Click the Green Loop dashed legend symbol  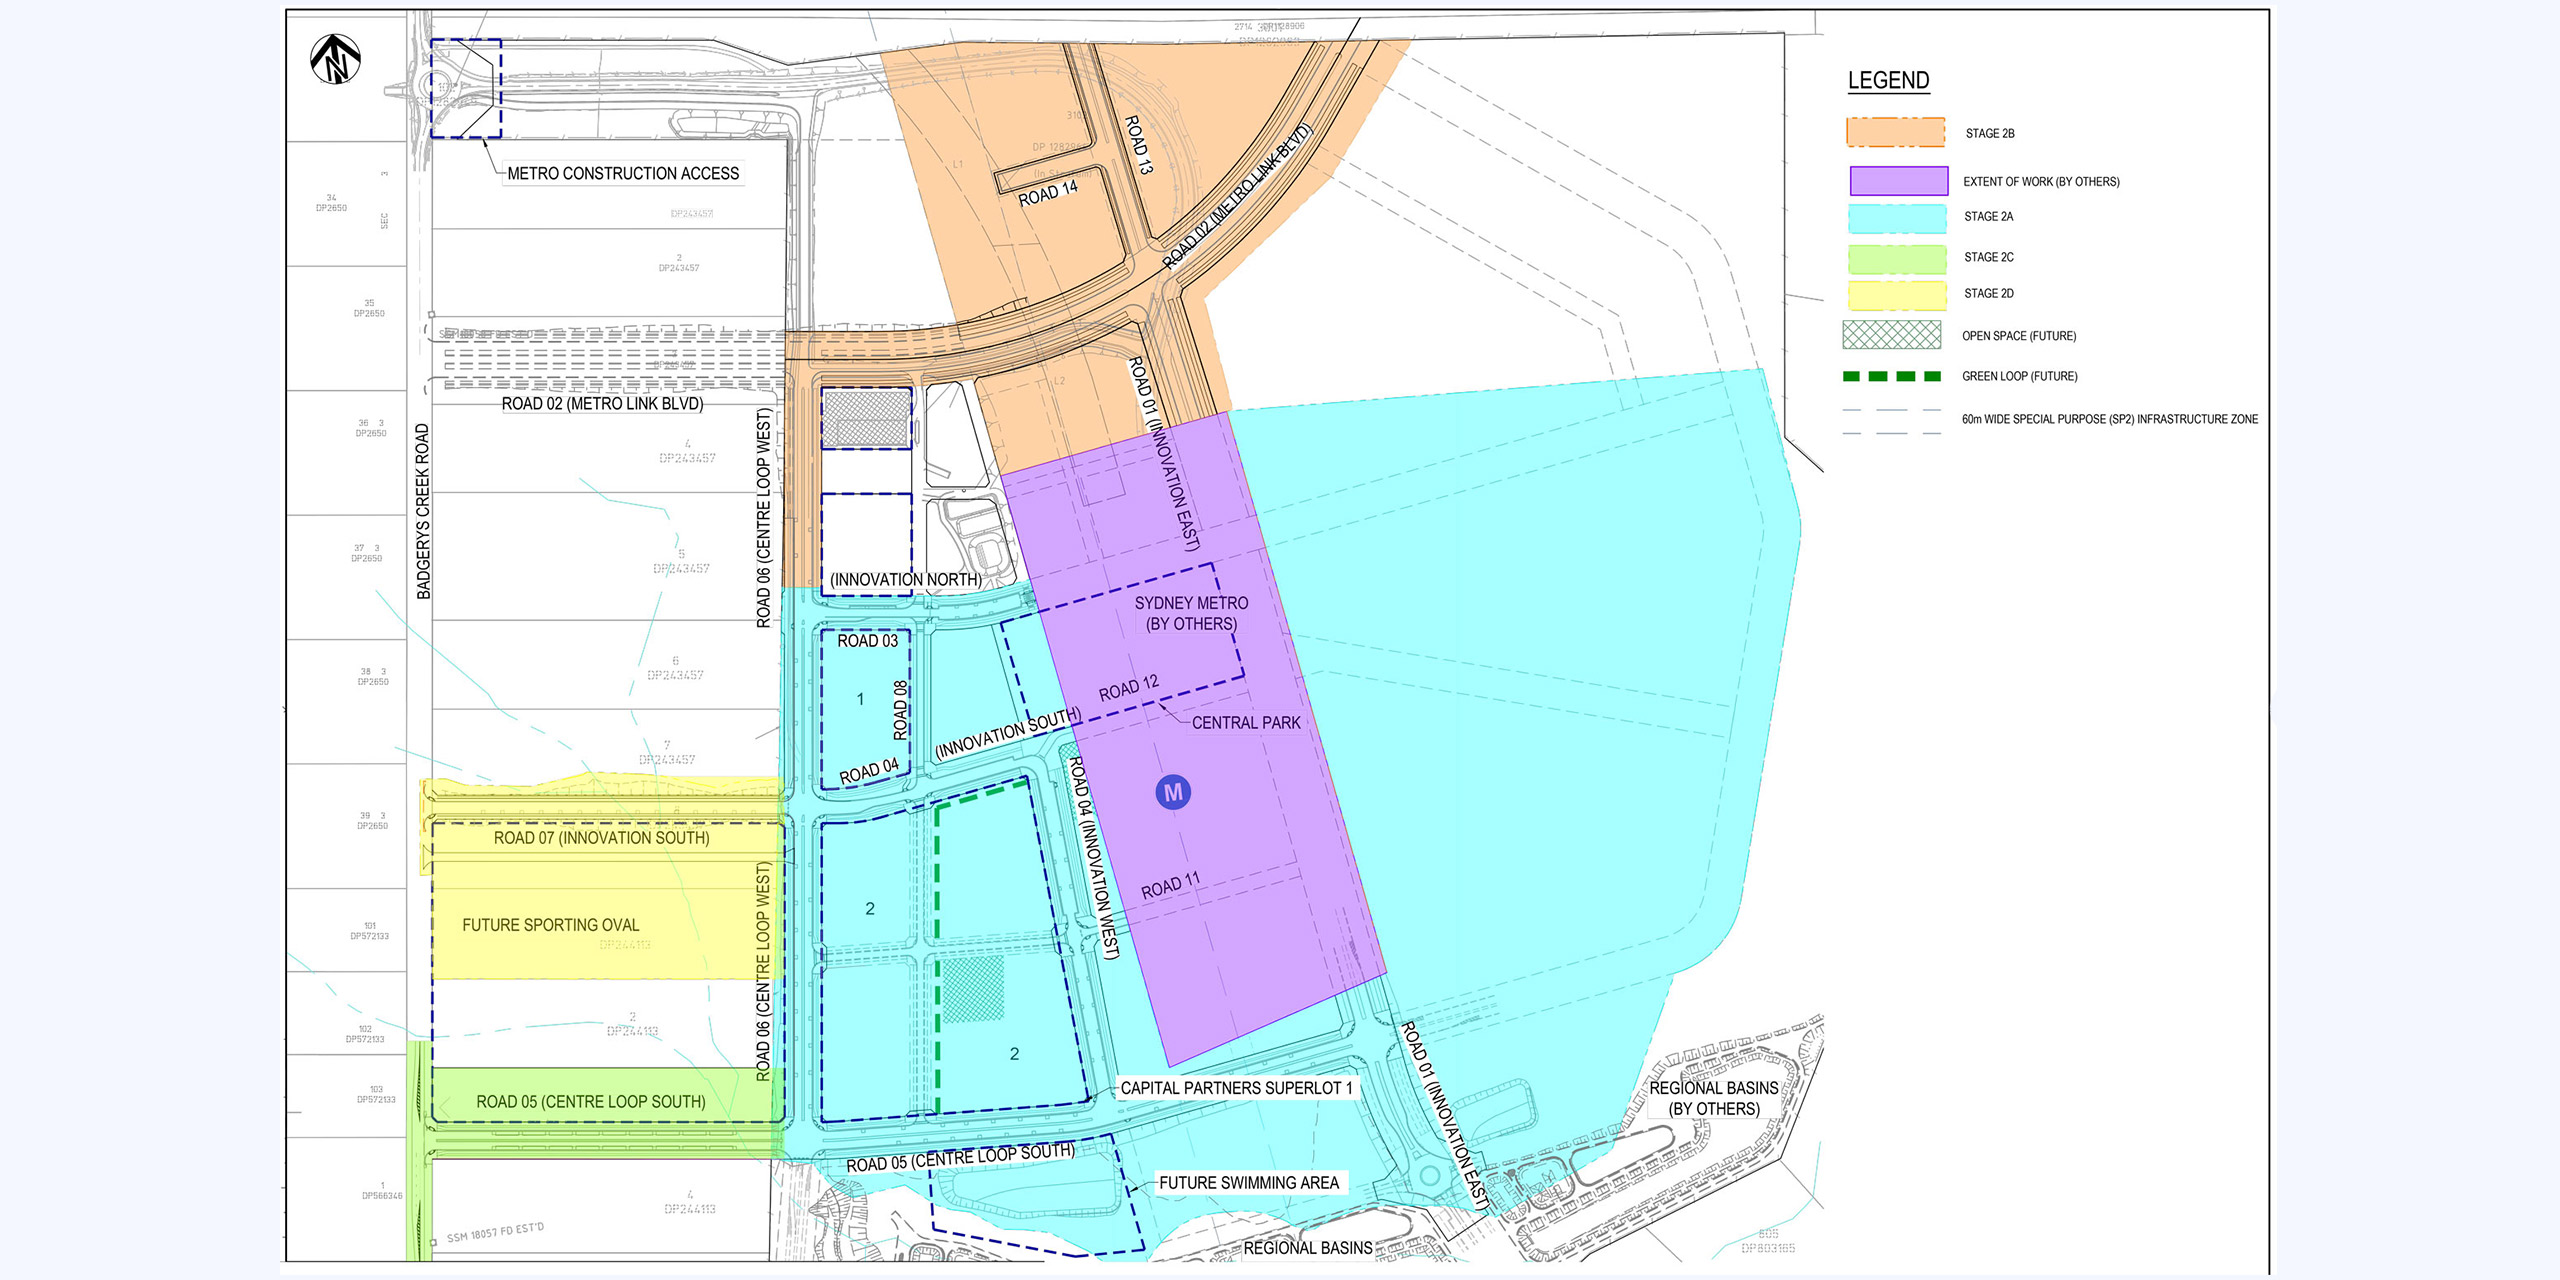pos(1891,377)
